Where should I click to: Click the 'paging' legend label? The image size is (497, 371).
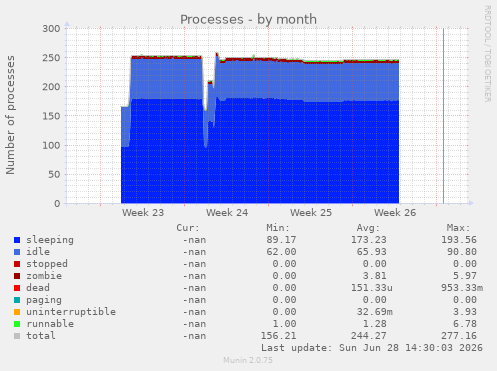(x=44, y=300)
